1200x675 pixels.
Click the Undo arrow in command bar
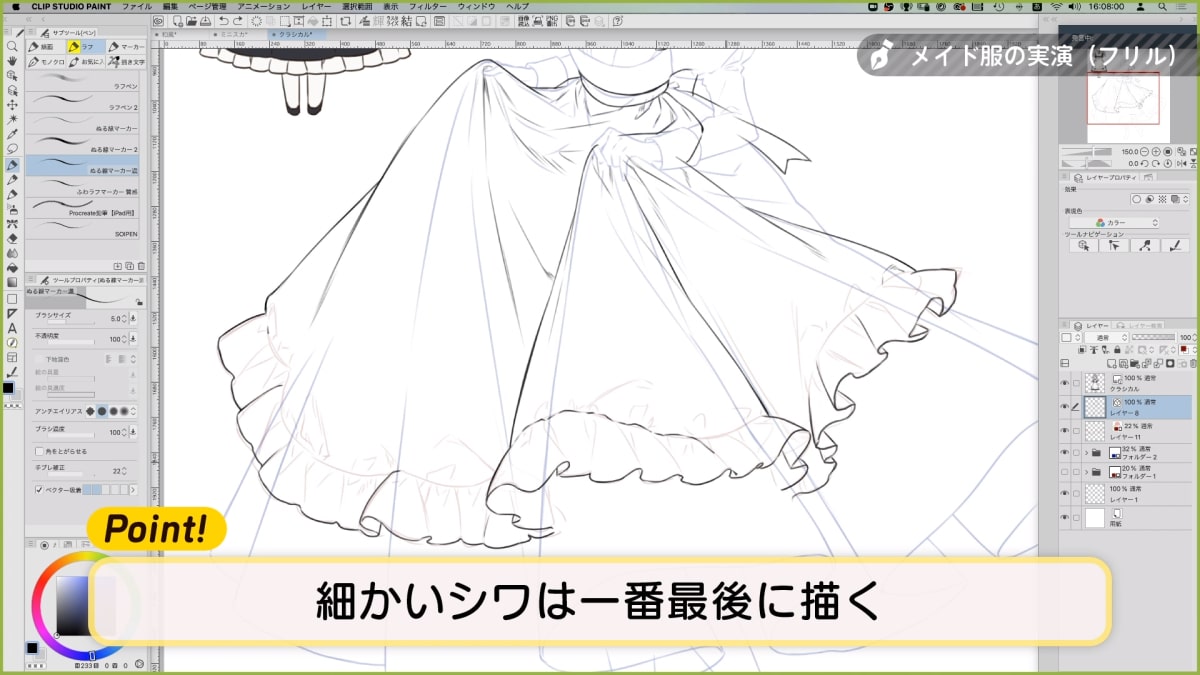click(224, 20)
